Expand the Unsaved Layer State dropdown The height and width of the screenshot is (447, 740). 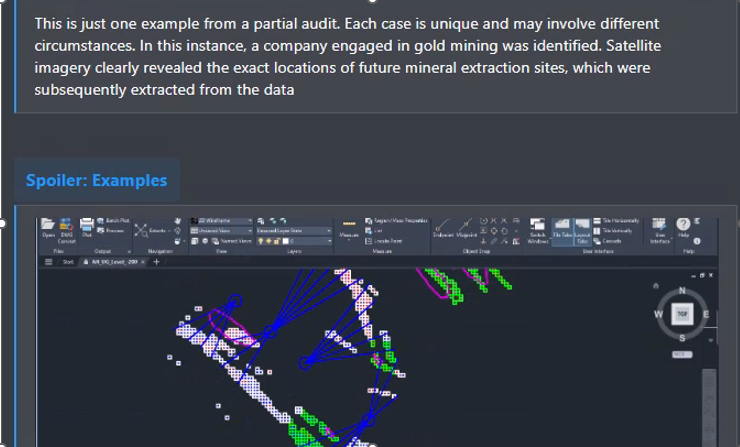point(292,230)
